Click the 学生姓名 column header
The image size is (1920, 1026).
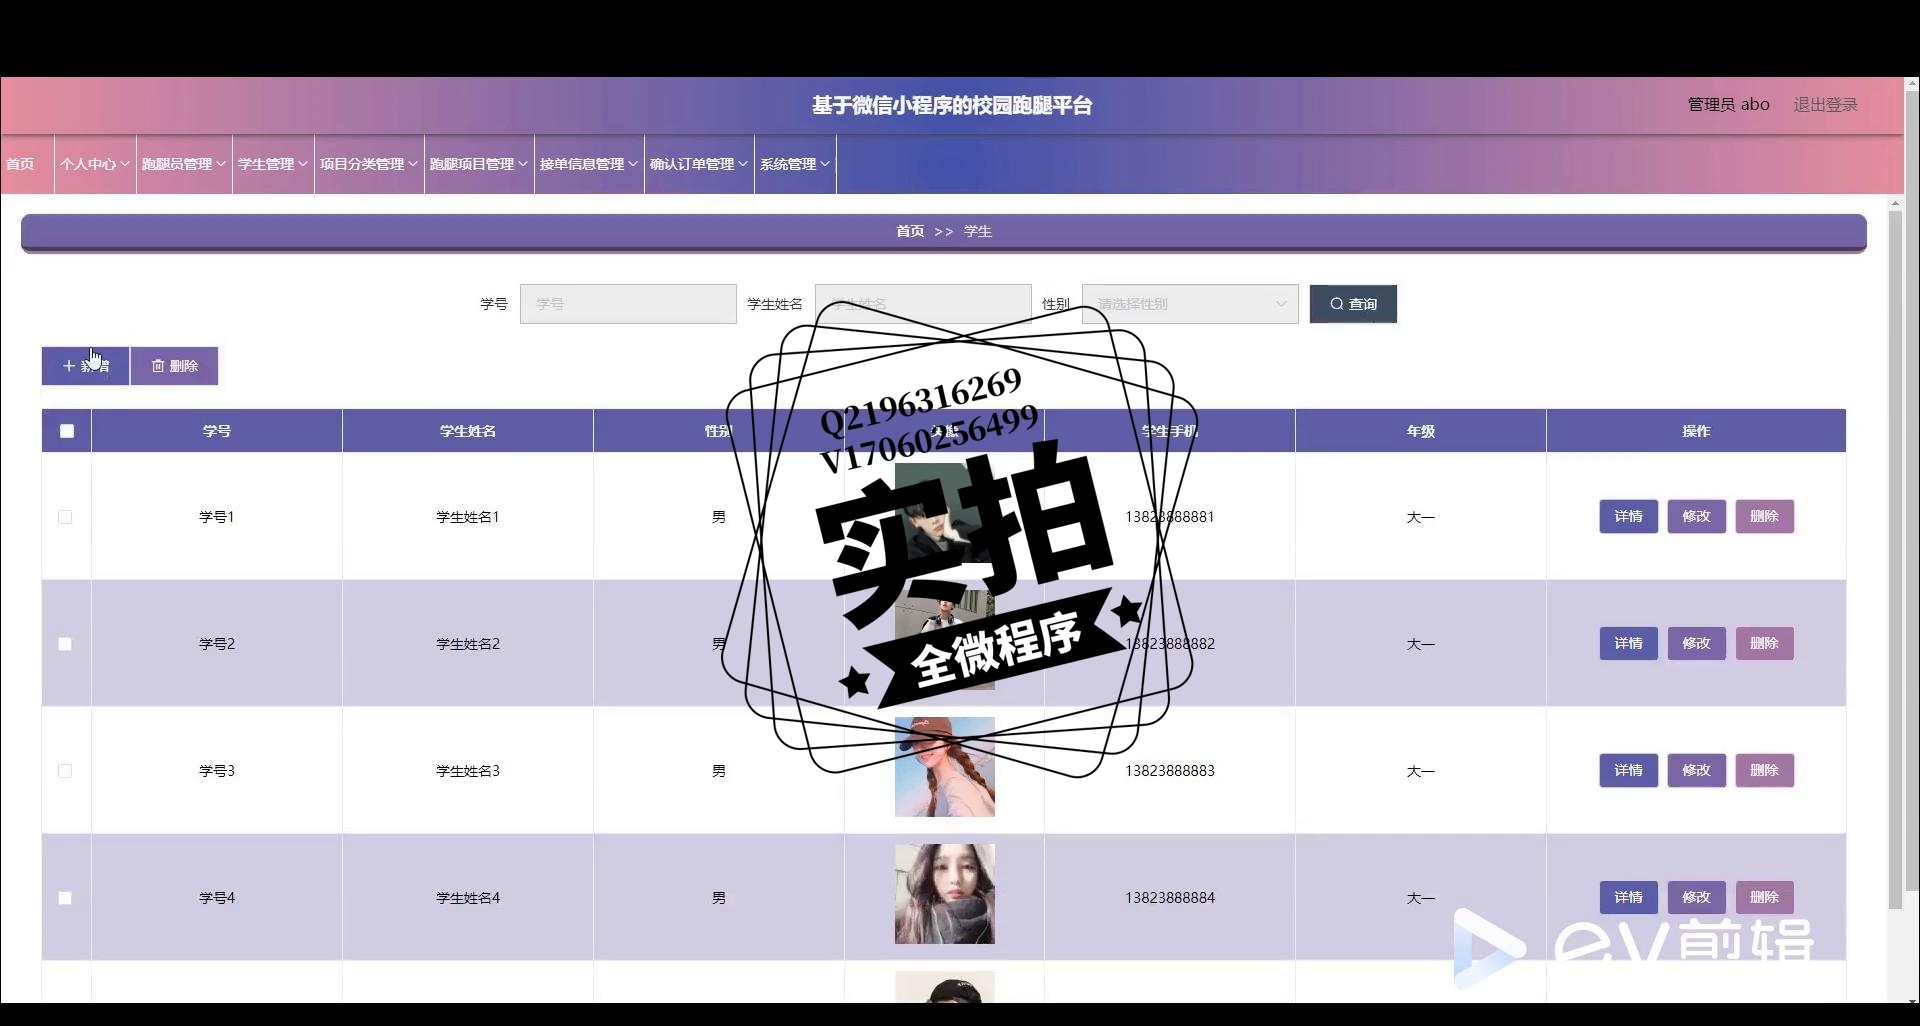coord(468,431)
